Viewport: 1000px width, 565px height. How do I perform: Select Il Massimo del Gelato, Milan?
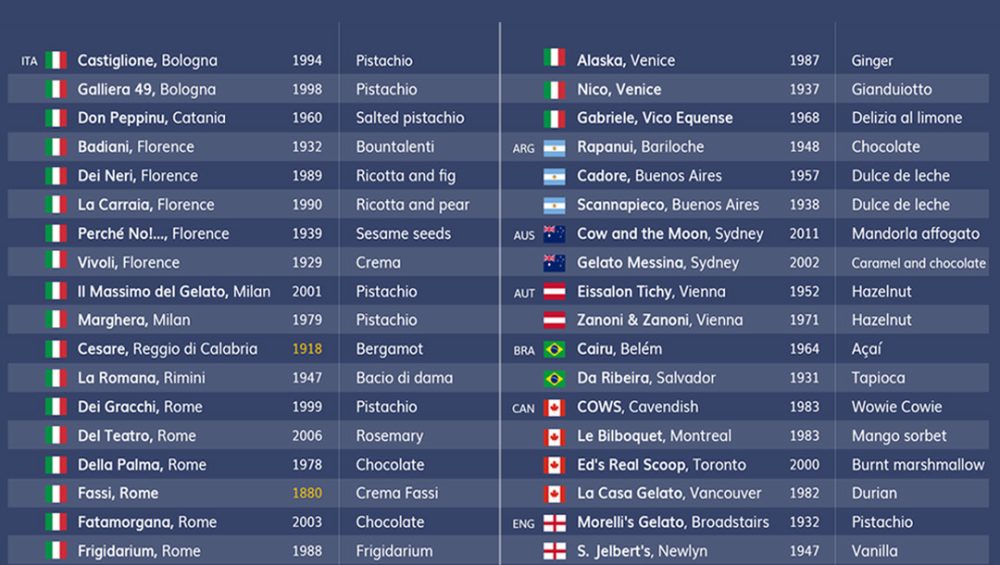[173, 292]
